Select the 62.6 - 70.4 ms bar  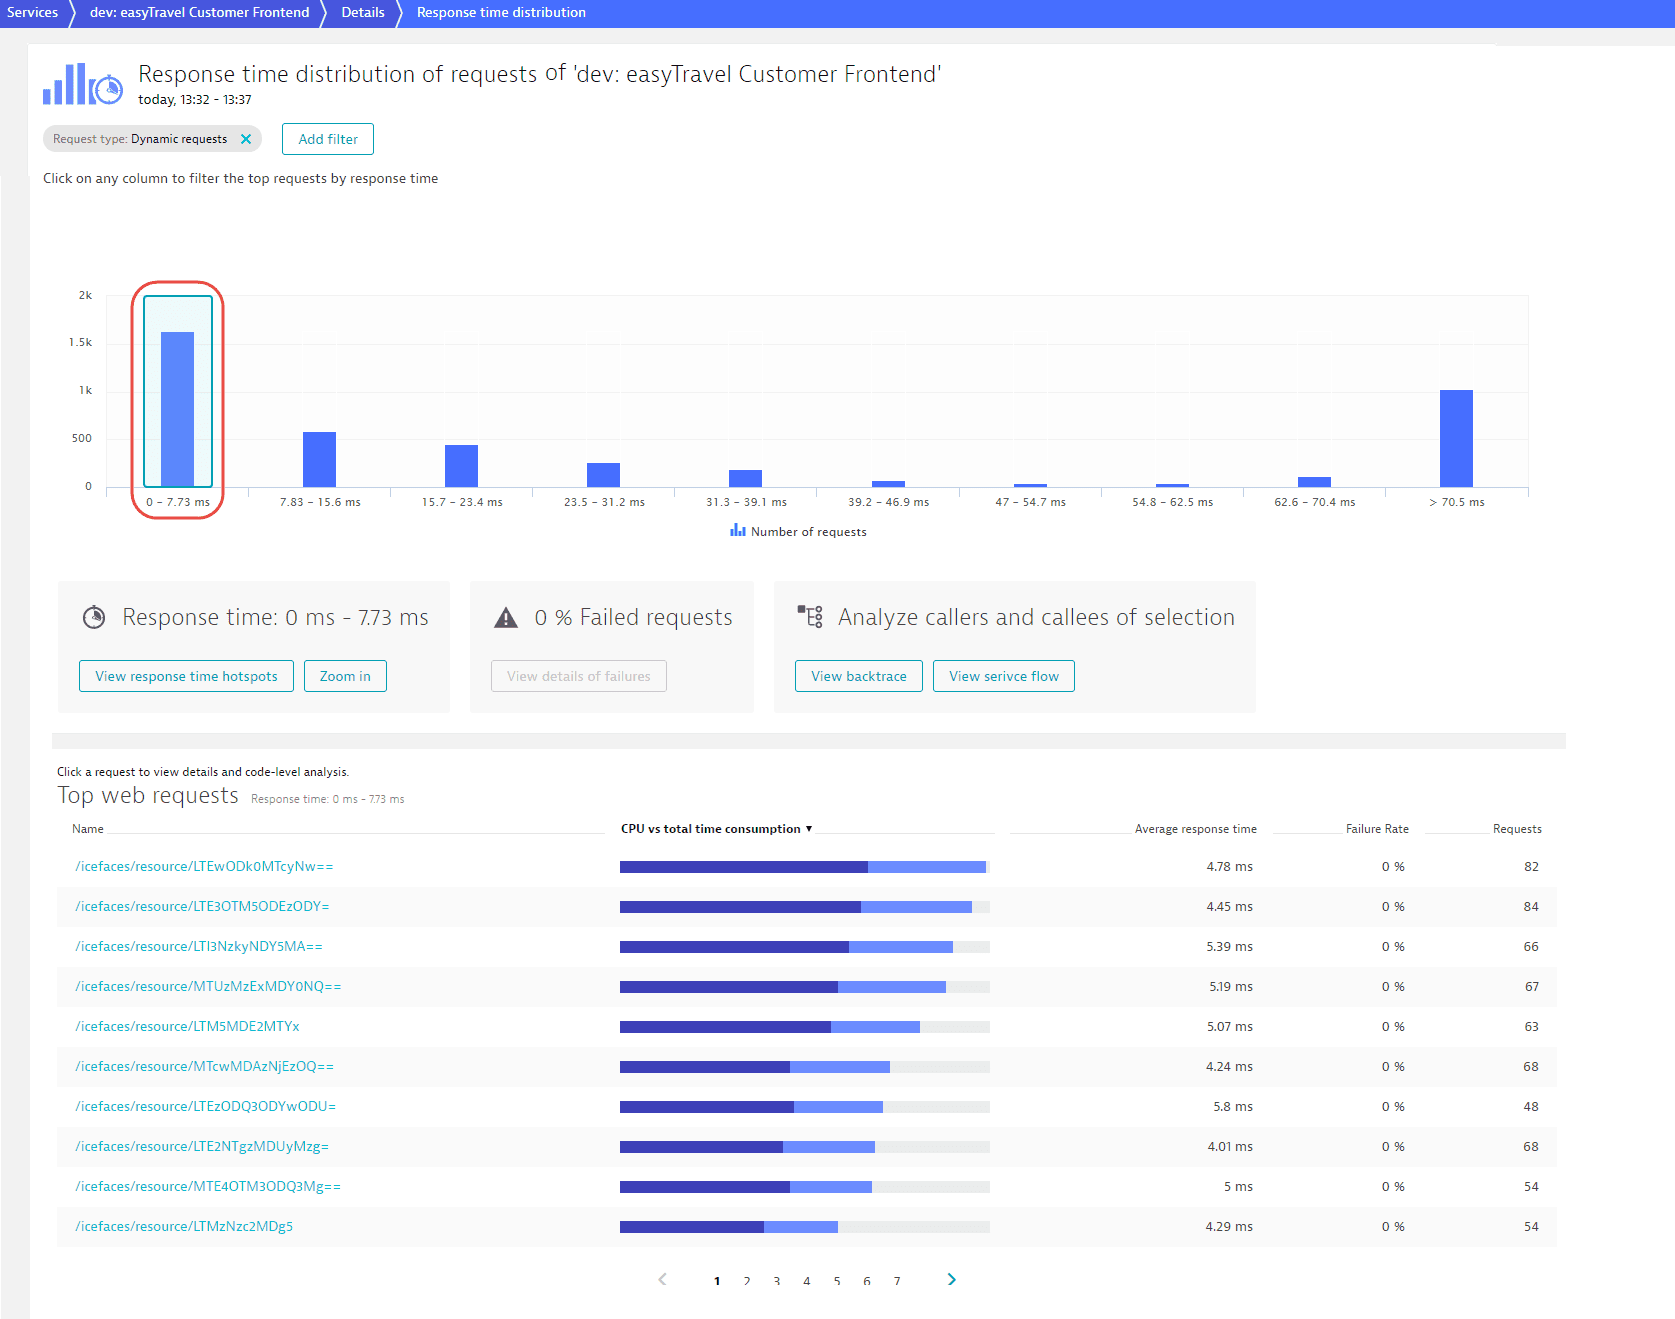1314,482
